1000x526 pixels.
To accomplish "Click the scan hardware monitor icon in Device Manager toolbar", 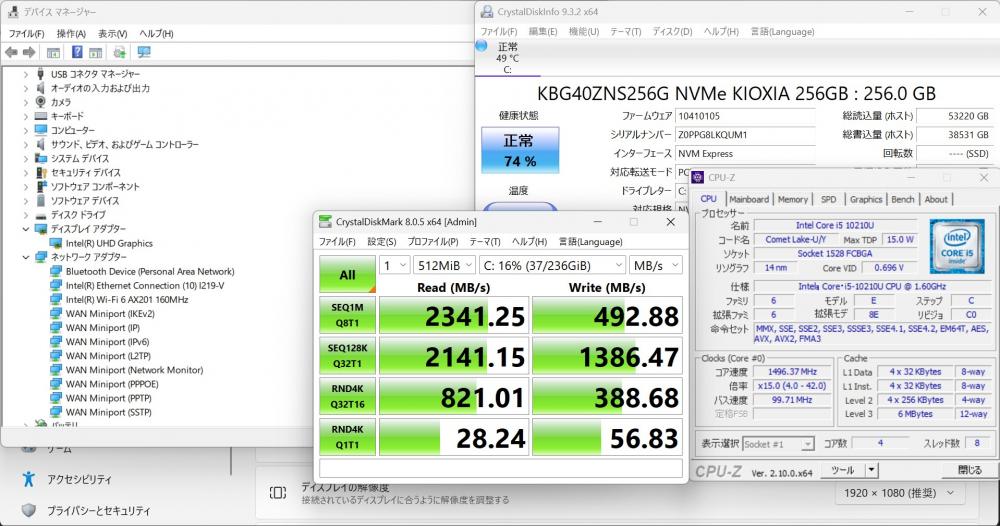I will click(x=143, y=52).
